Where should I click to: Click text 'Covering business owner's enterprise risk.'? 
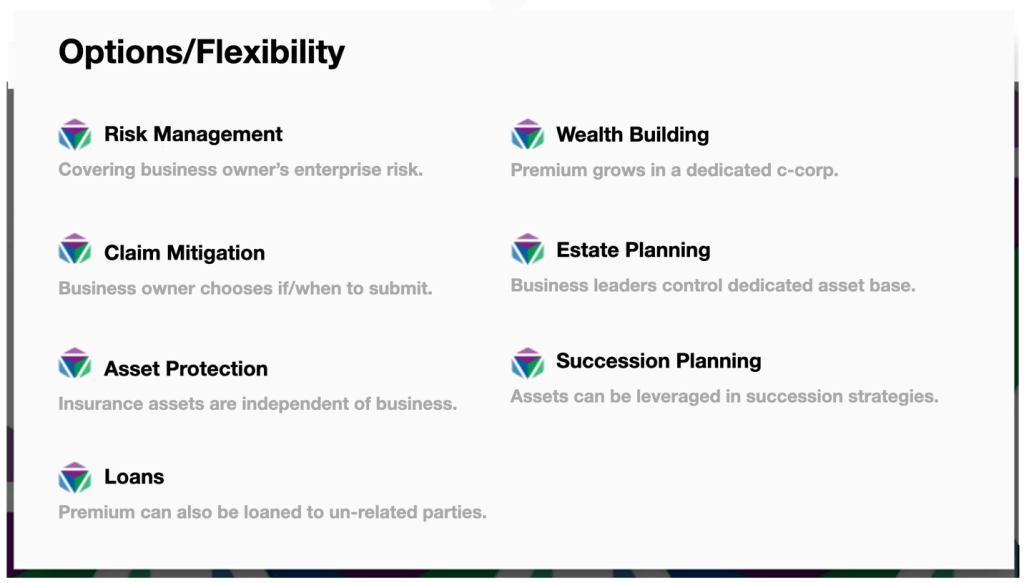coord(240,170)
